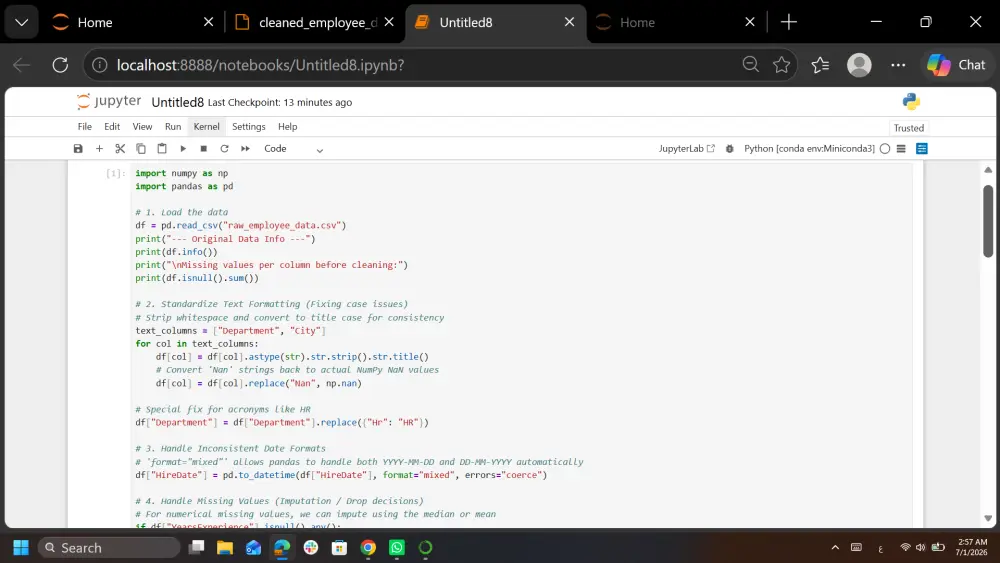Click the kernel status circle indicator
The height and width of the screenshot is (563, 1000).
[x=885, y=149]
